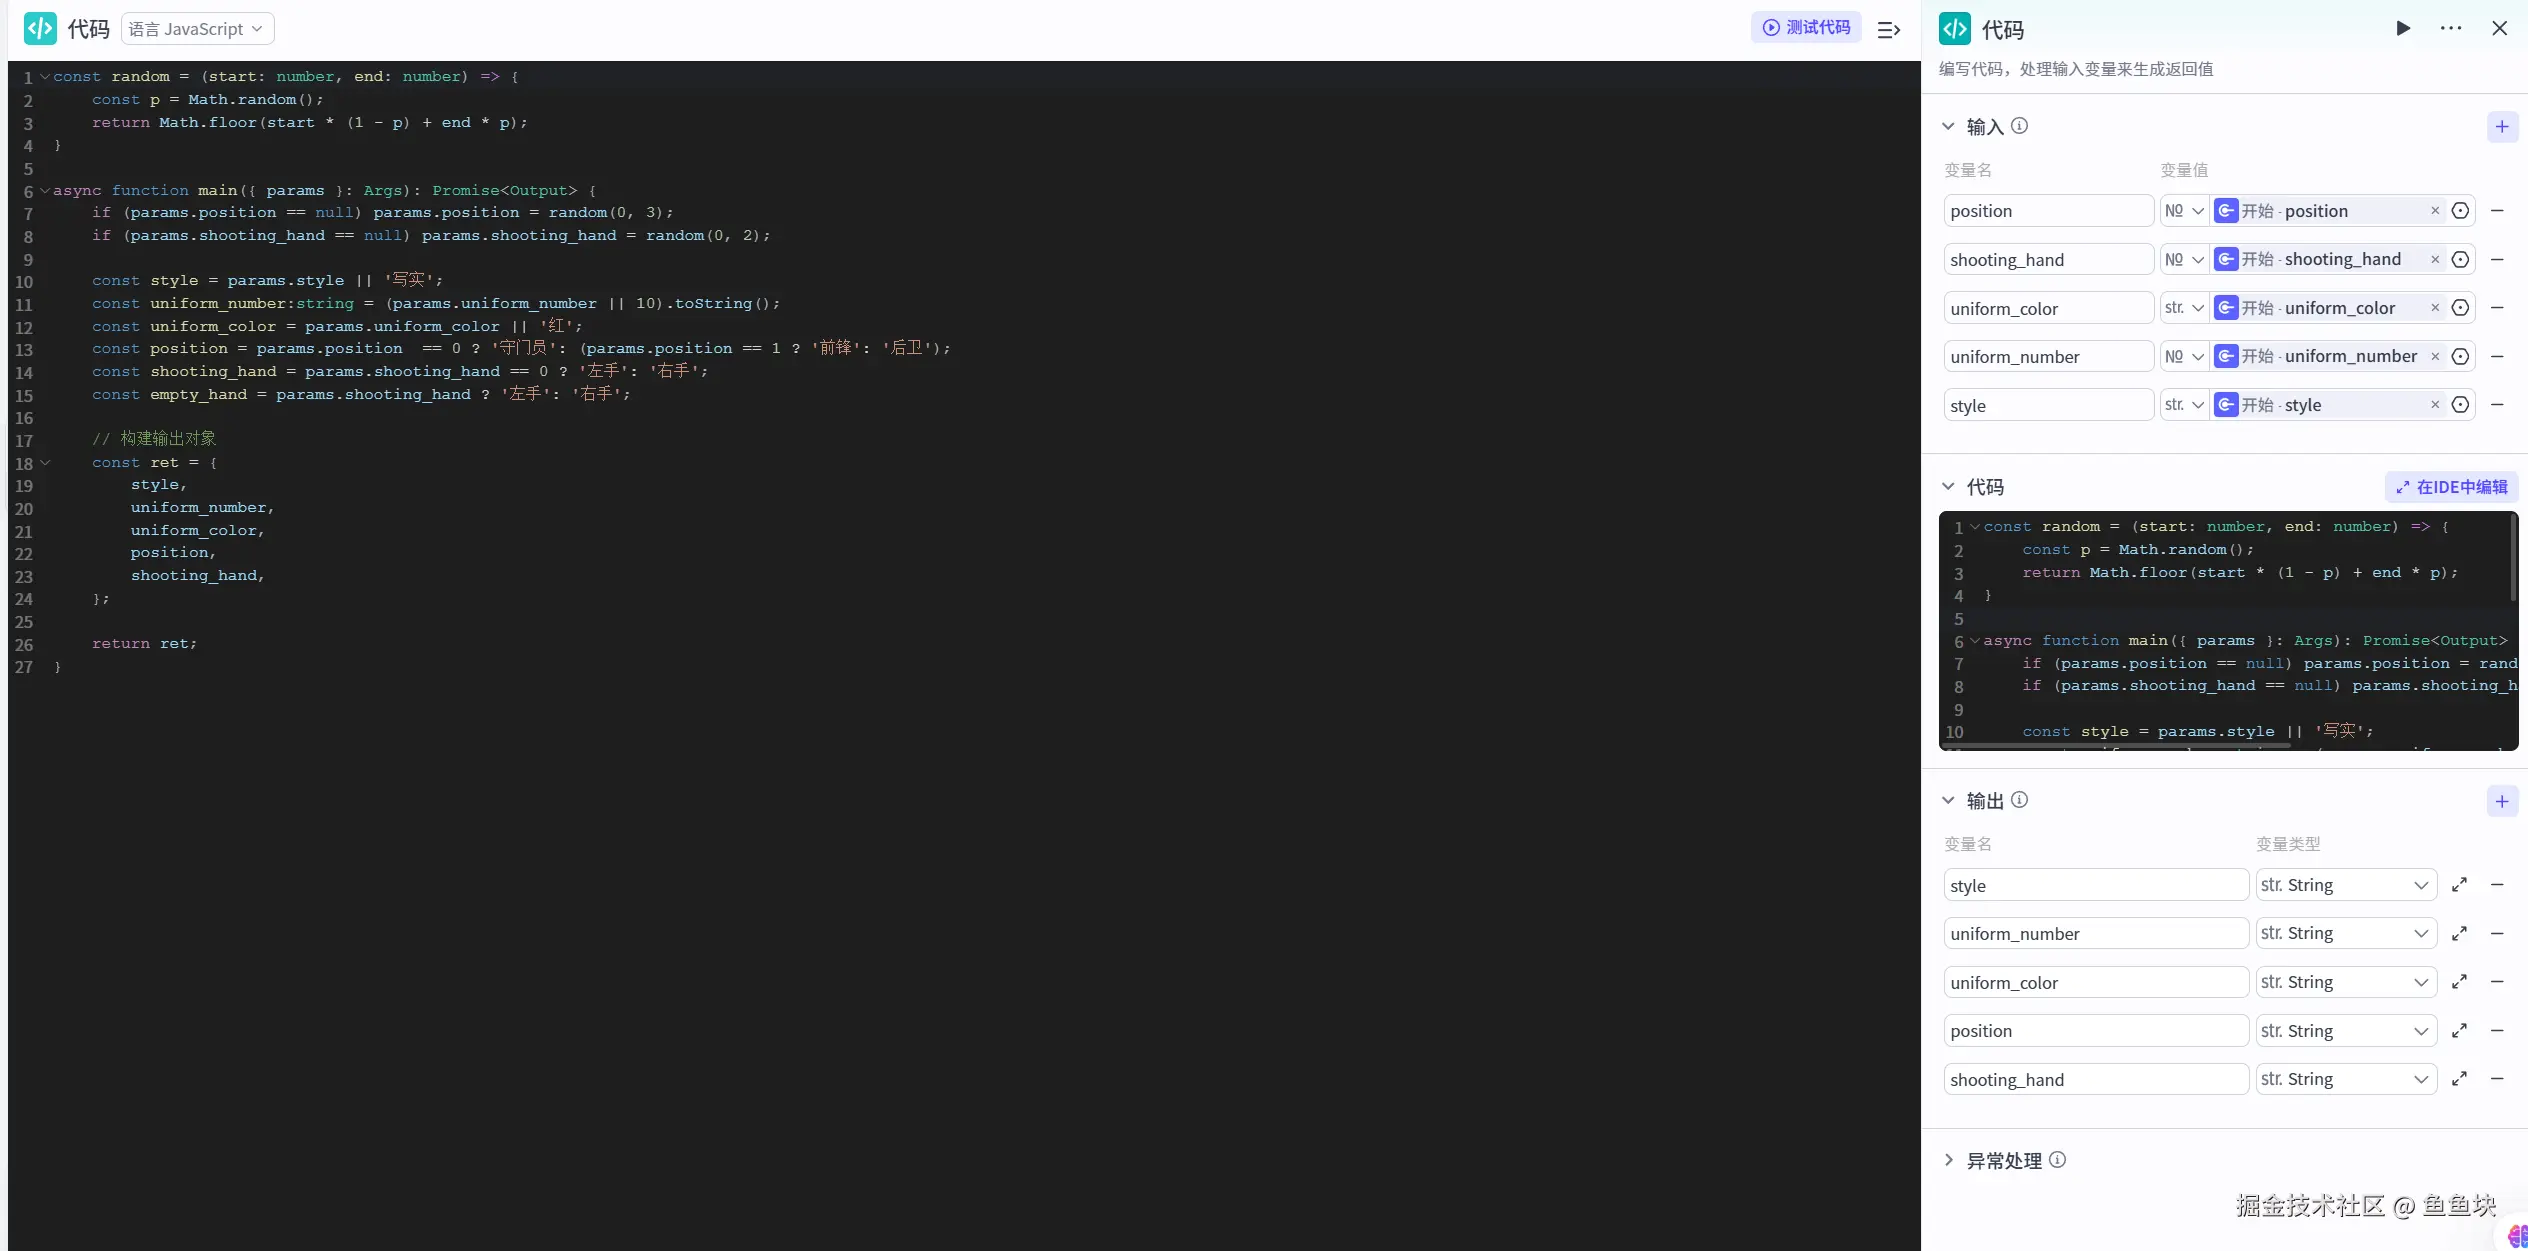Collapse the 输入 section
Image resolution: width=2528 pixels, height=1251 pixels.
pyautogui.click(x=1948, y=127)
